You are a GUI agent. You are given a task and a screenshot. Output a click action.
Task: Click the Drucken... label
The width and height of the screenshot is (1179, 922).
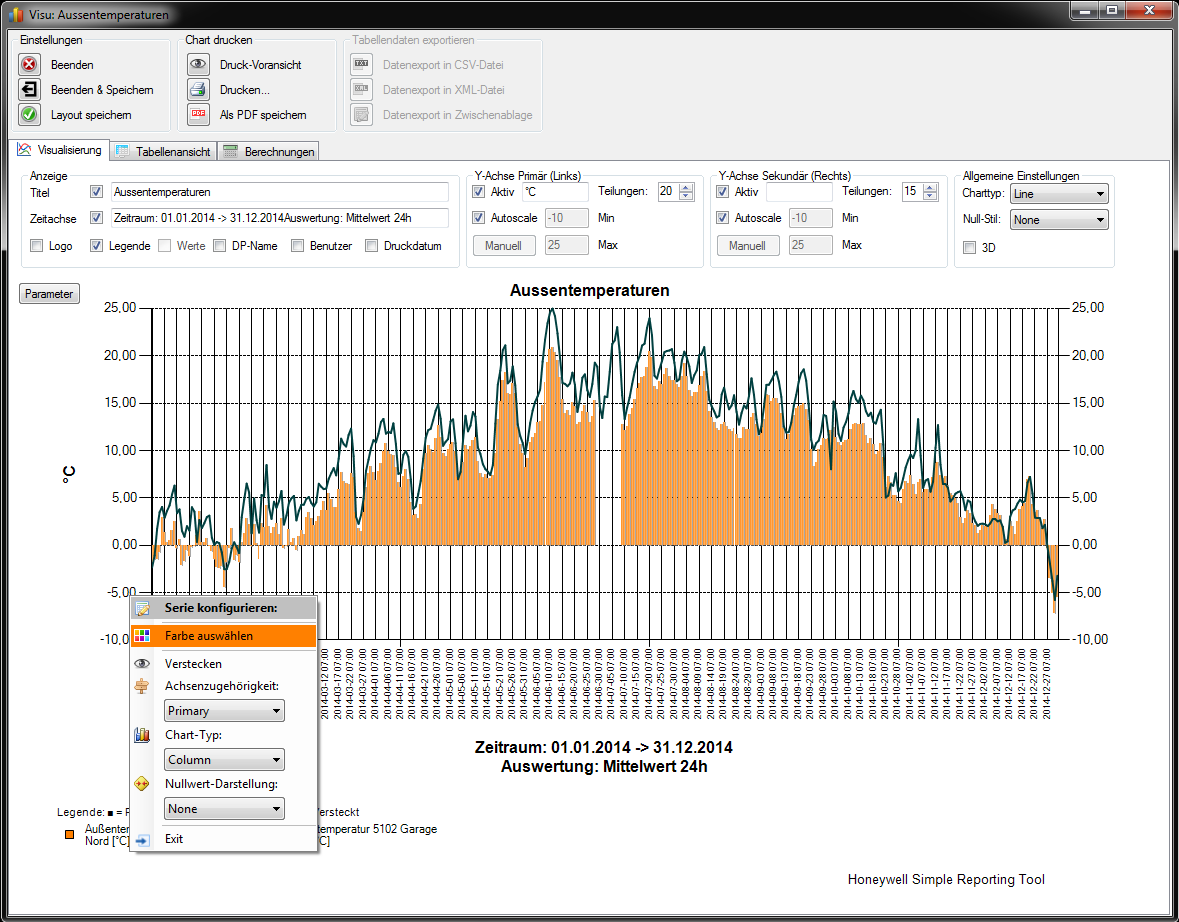pyautogui.click(x=244, y=89)
